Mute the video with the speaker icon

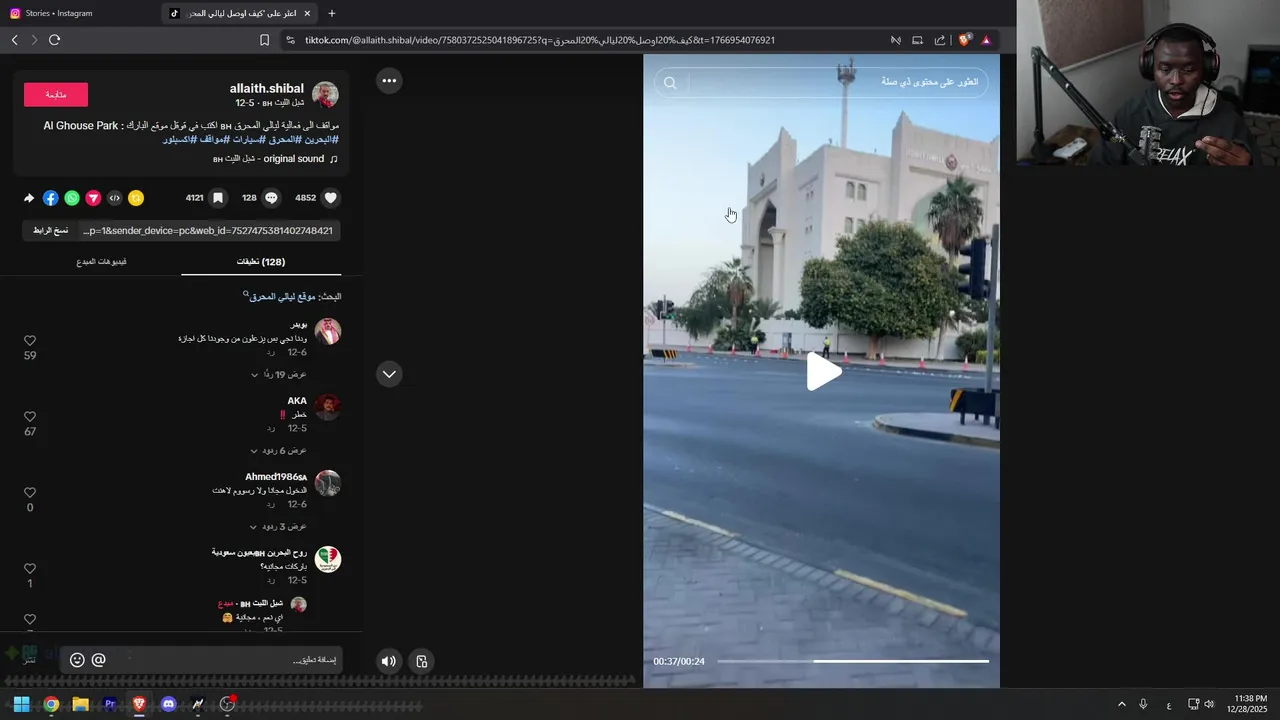[x=389, y=661]
